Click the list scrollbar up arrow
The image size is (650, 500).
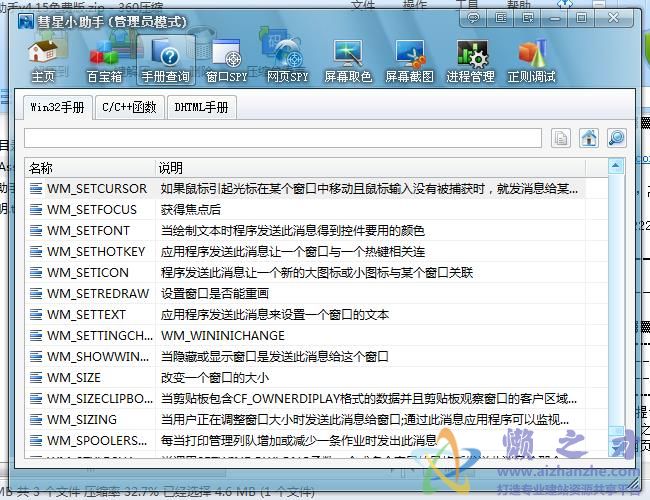pos(616,166)
